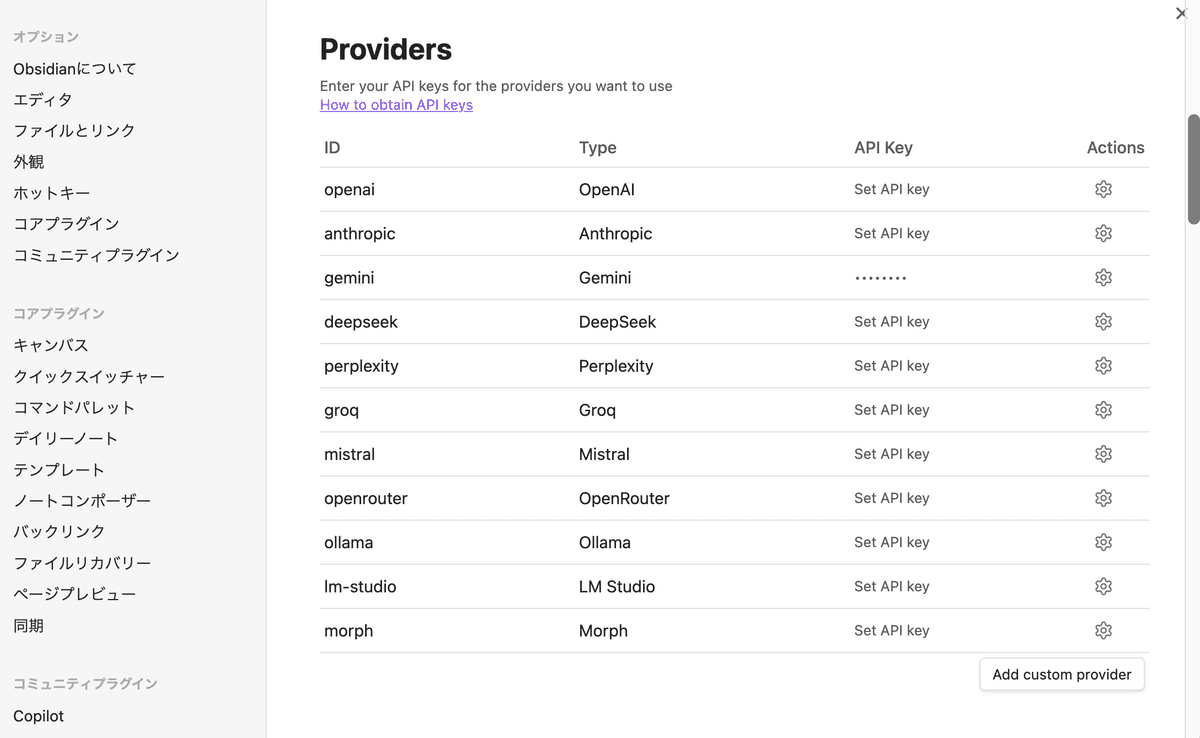Open settings gear for openai provider
Image resolution: width=1200 pixels, height=738 pixels.
point(1103,189)
